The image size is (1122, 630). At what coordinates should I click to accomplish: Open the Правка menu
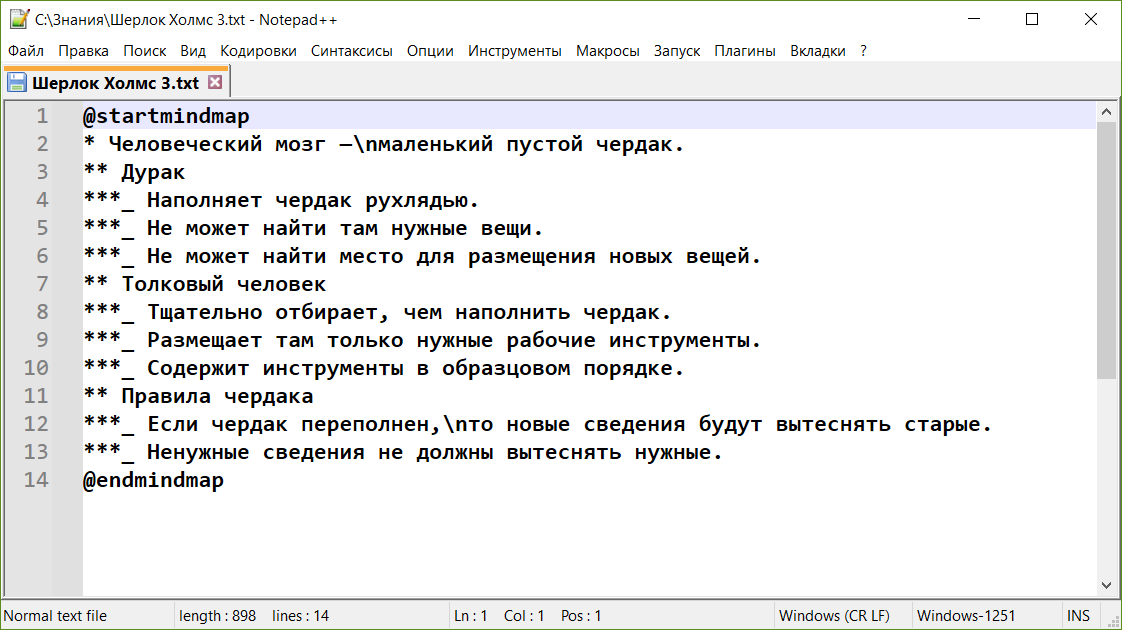[x=84, y=51]
